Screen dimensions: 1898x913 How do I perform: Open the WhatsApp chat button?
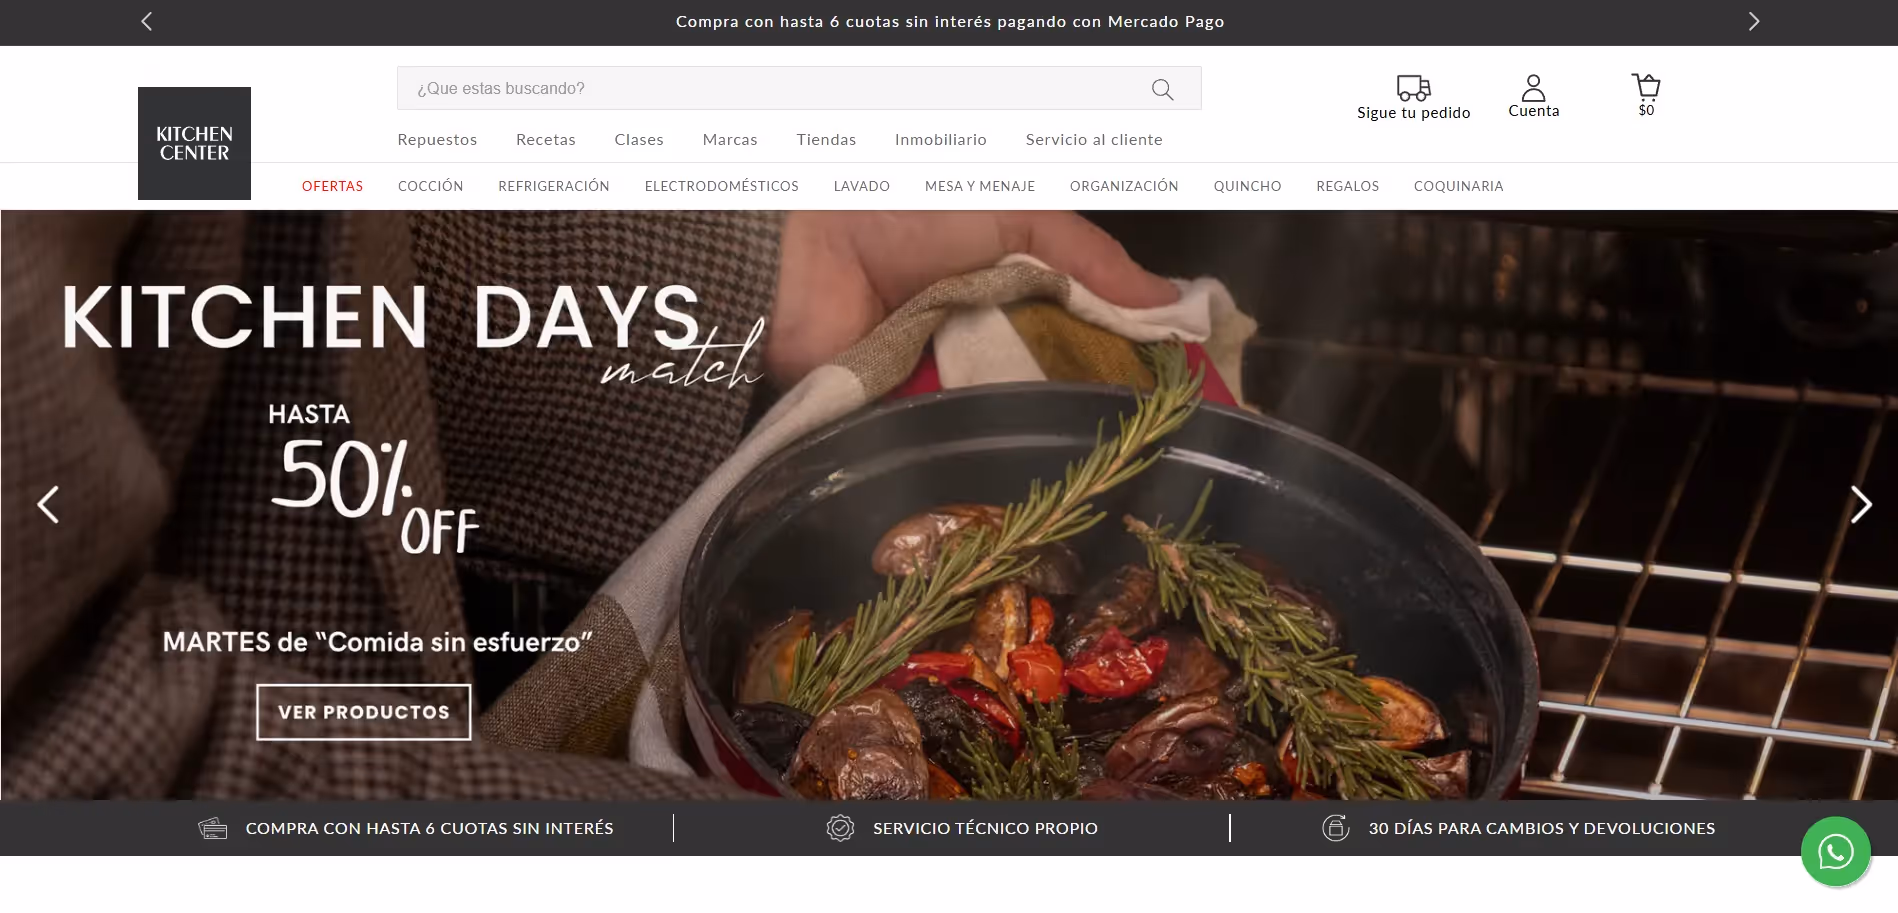1836,852
